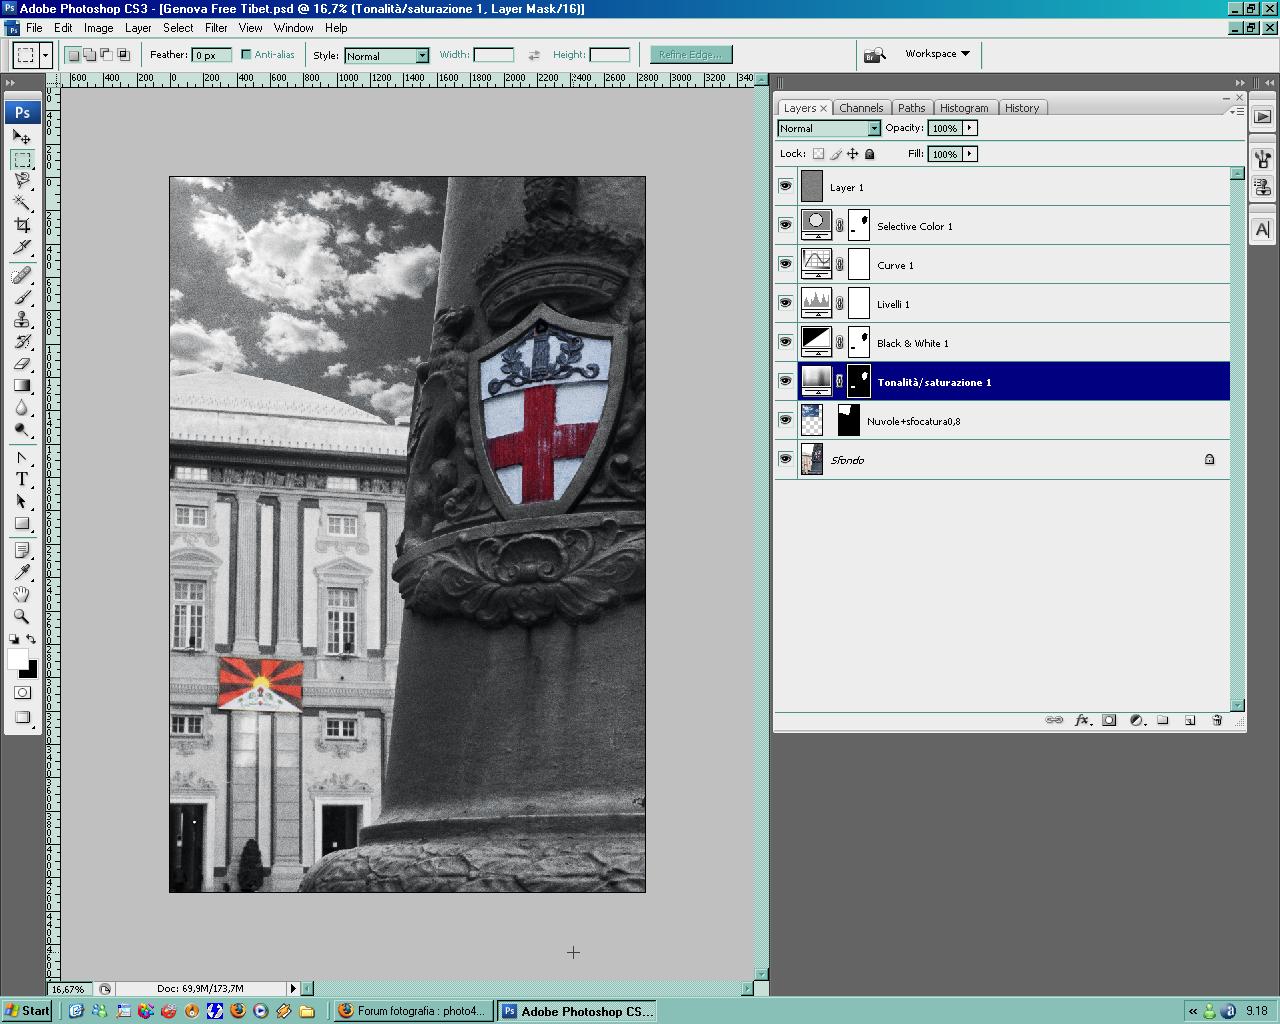Open the Go to Bridge icon
The width and height of the screenshot is (1280, 1024).
click(x=875, y=55)
